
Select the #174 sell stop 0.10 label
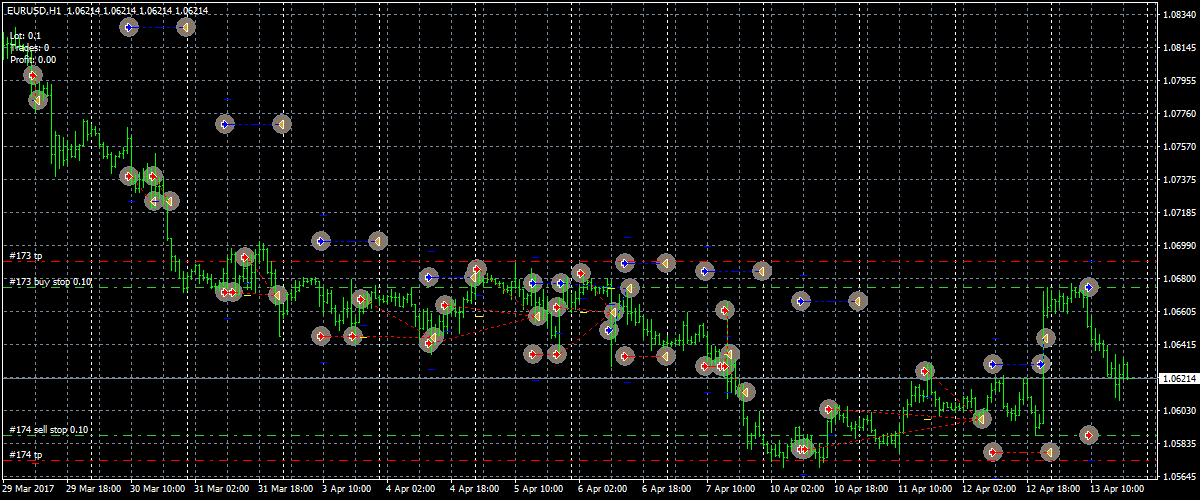coord(49,430)
